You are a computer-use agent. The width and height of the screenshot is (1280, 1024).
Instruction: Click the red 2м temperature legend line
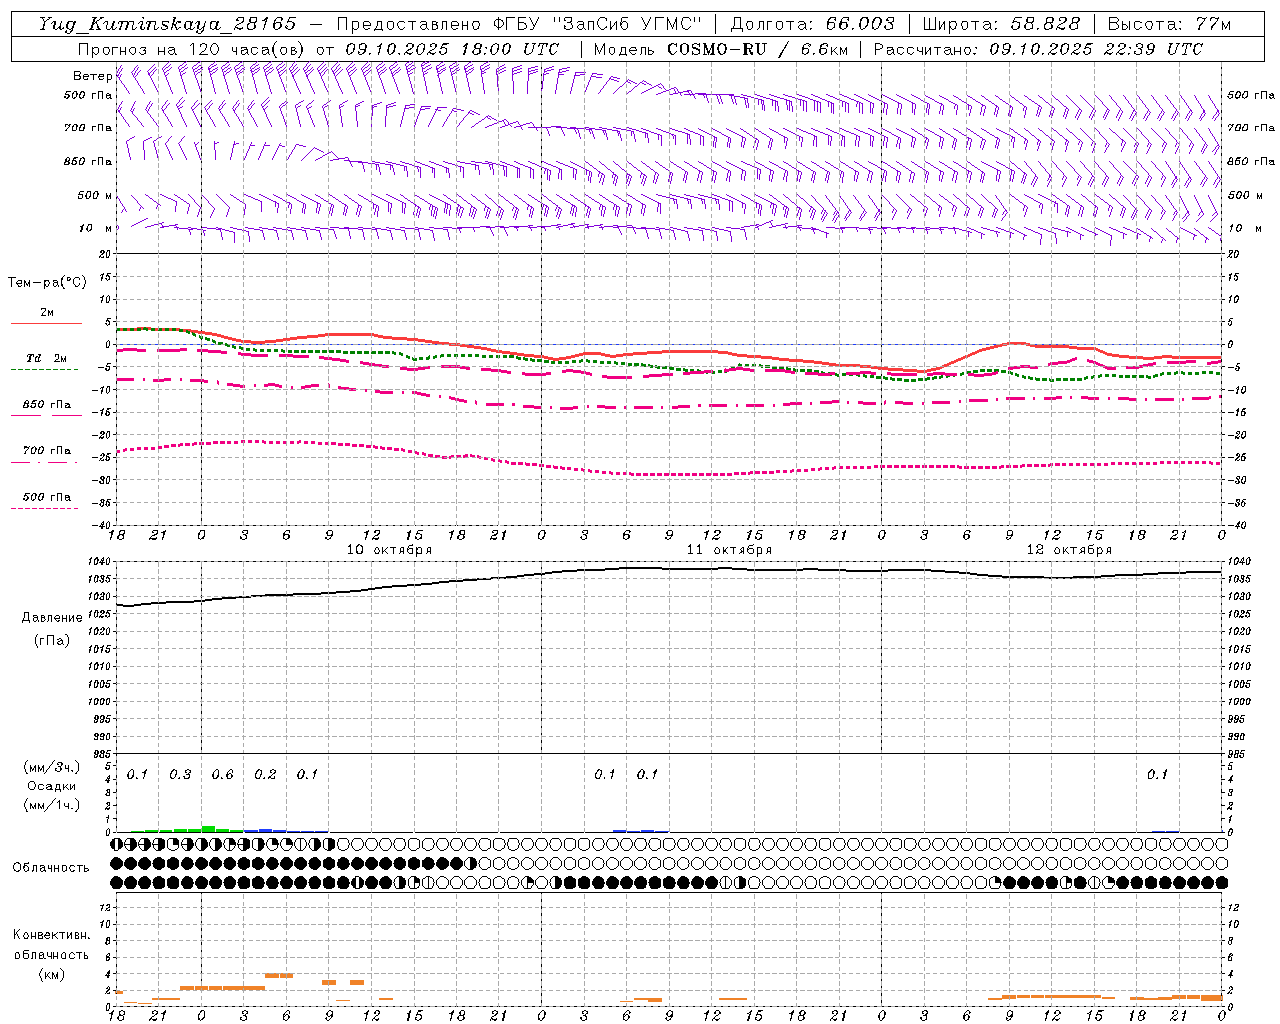(46, 323)
